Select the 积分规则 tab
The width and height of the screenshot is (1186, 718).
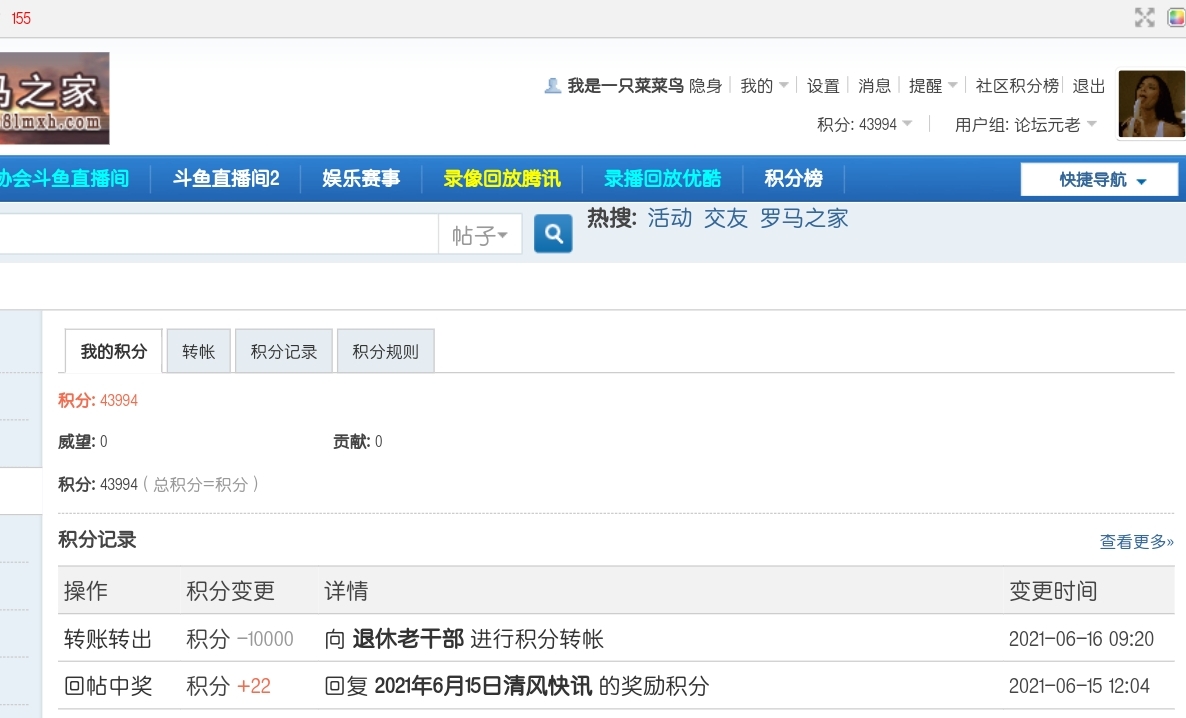385,352
